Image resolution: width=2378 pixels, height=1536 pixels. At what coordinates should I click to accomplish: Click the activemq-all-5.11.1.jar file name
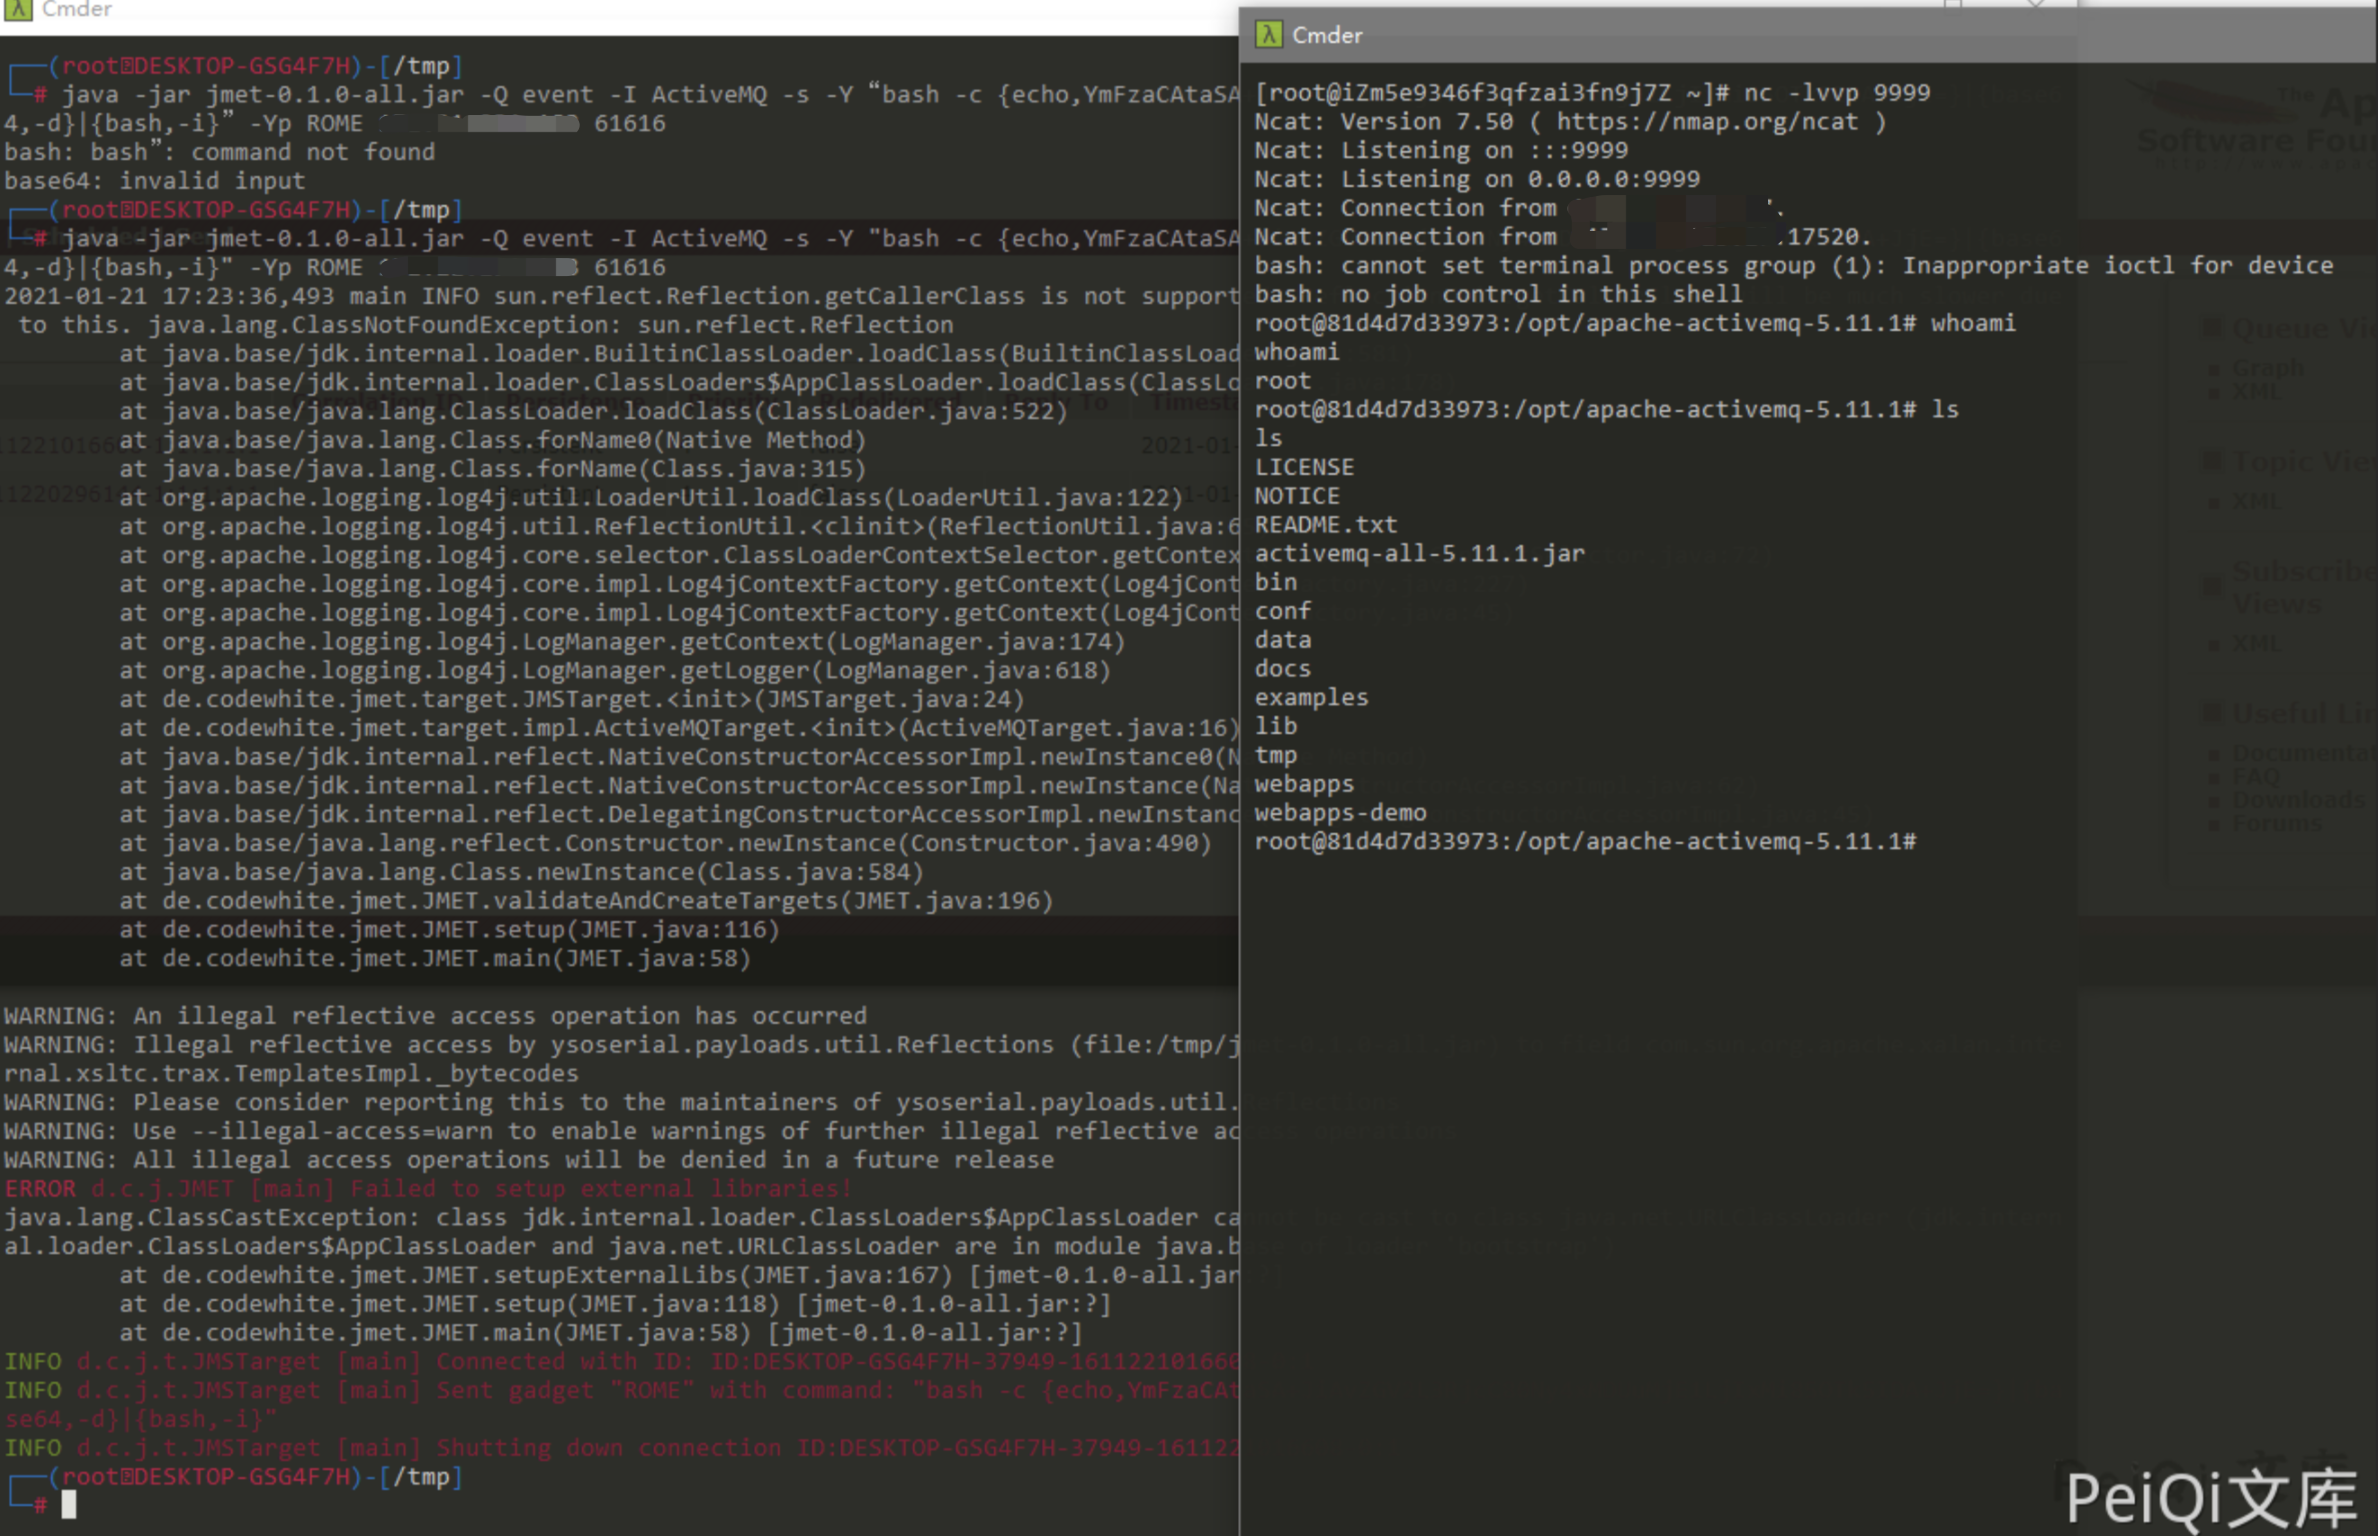click(x=1419, y=554)
